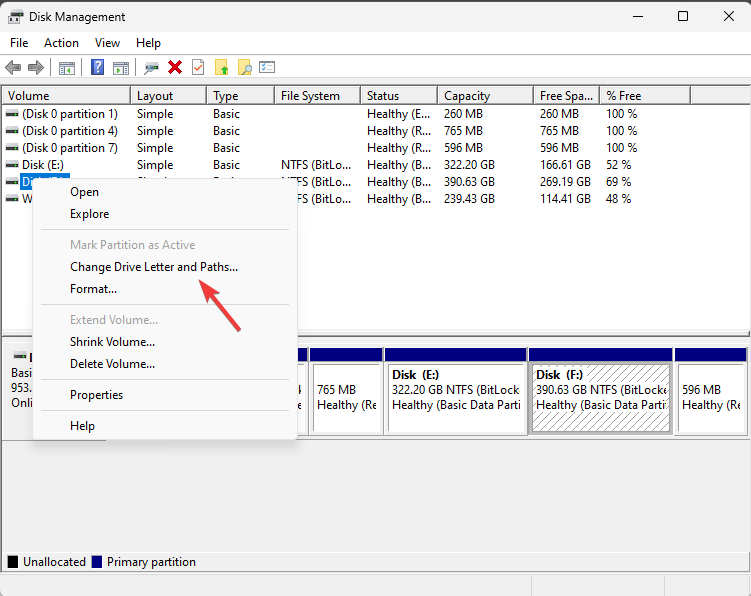Click the folder with up arrow icon

point(221,68)
